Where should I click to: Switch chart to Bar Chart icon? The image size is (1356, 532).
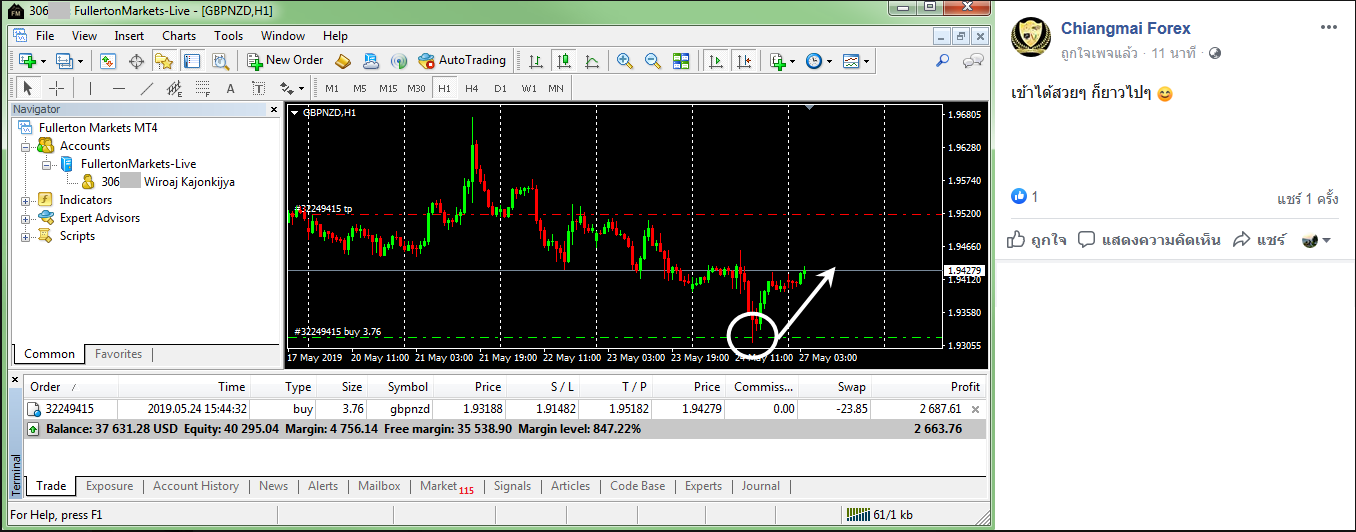point(536,61)
